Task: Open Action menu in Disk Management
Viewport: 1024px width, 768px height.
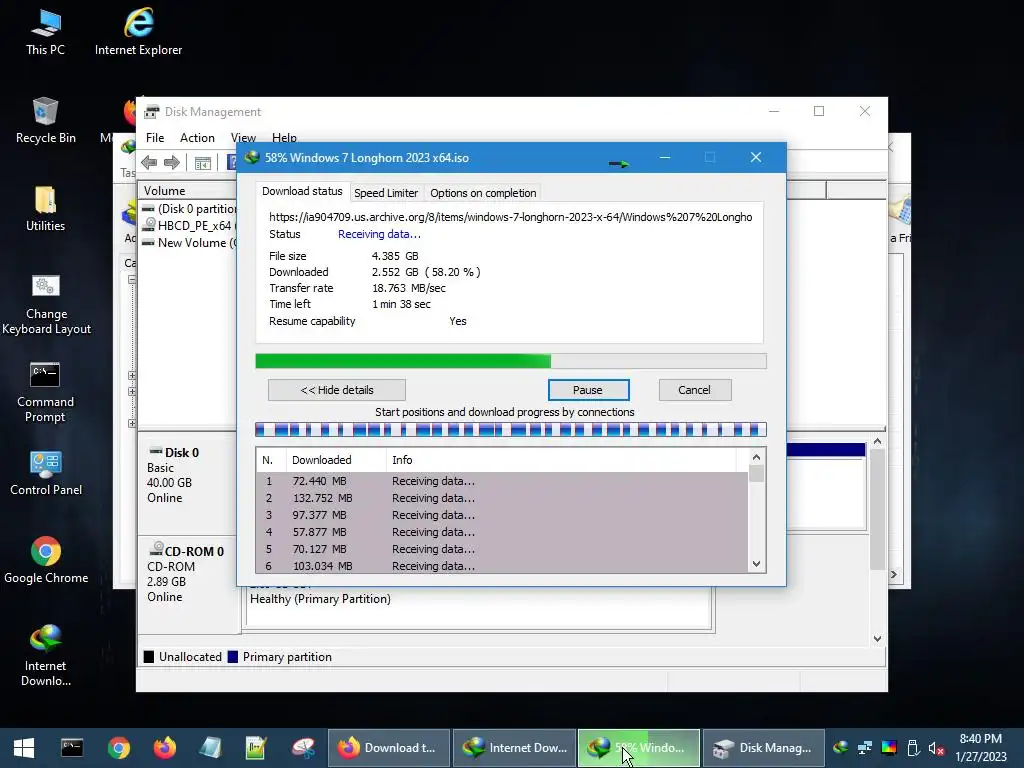Action: (x=197, y=138)
